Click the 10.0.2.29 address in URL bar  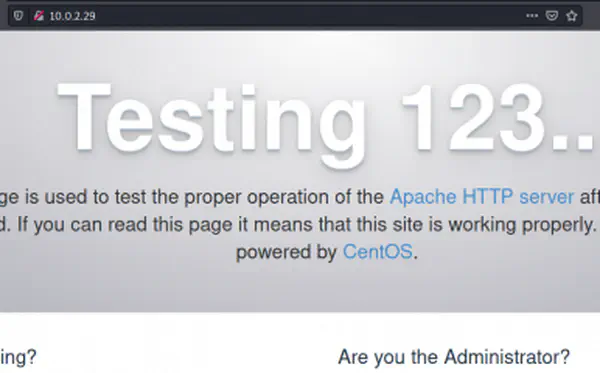click(x=72, y=16)
